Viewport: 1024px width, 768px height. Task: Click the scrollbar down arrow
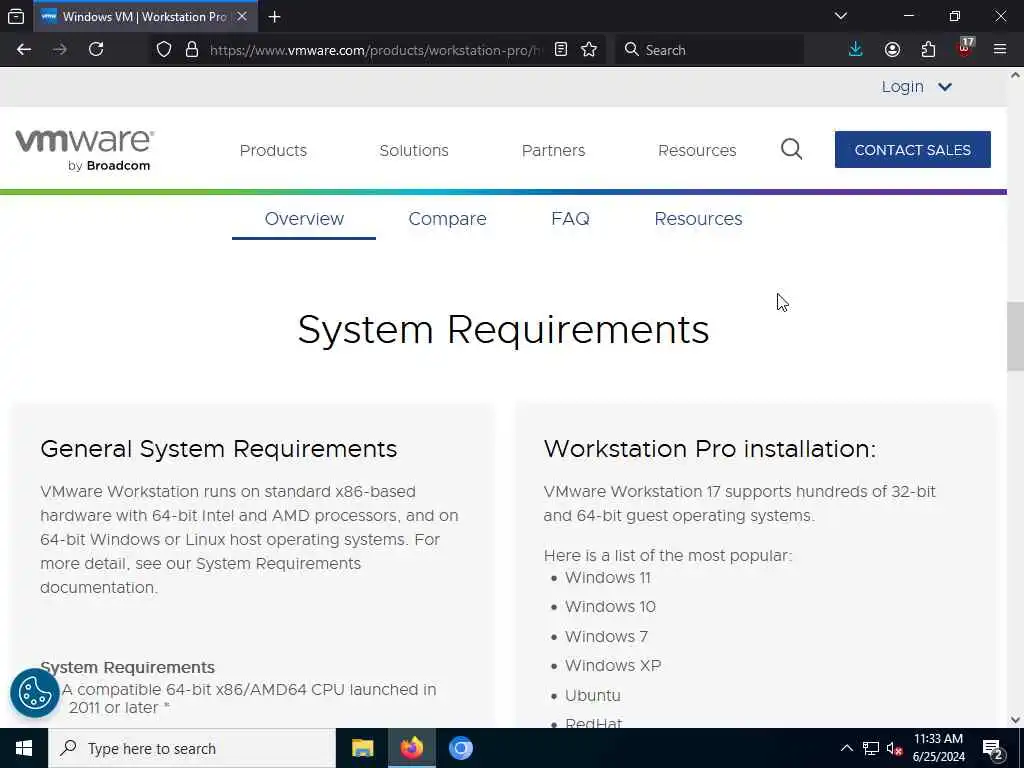point(1015,720)
